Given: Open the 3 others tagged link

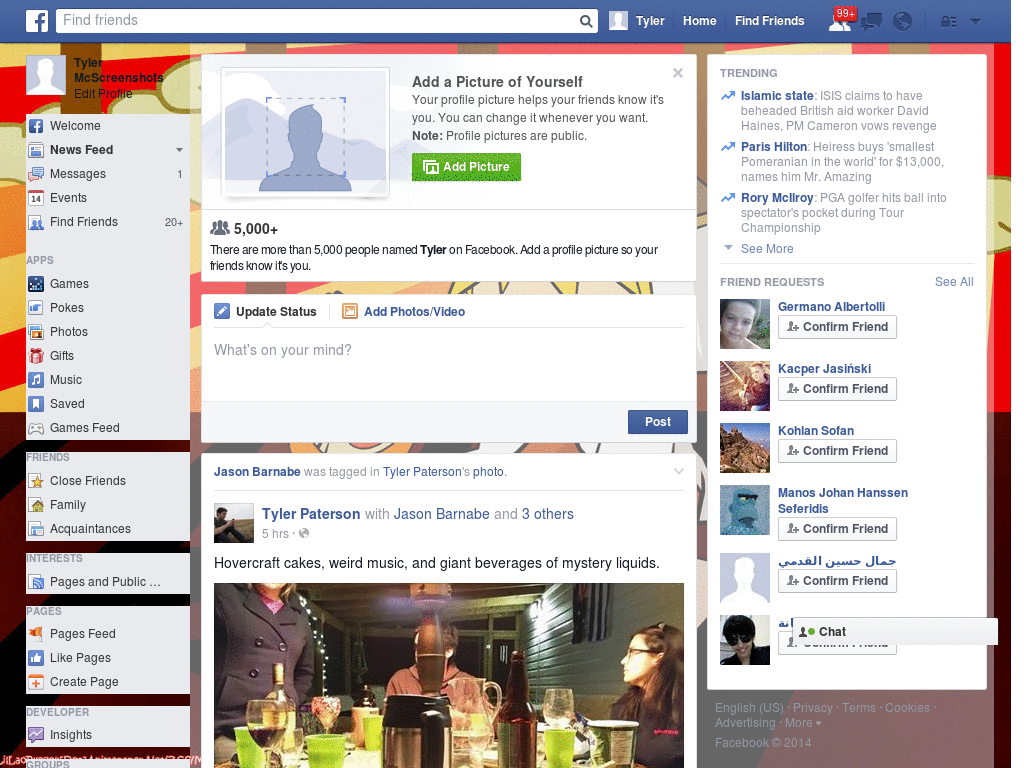Looking at the screenshot, I should (x=547, y=514).
